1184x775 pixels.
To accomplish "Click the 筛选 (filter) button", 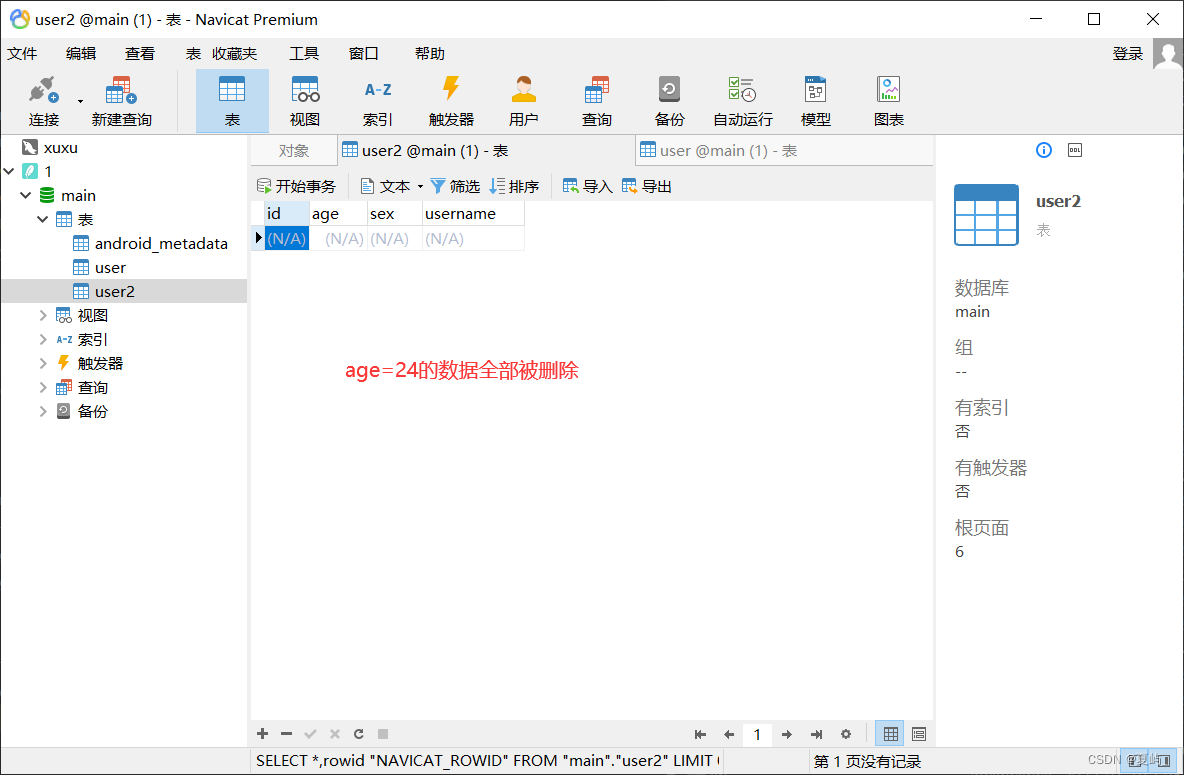I will 455,185.
